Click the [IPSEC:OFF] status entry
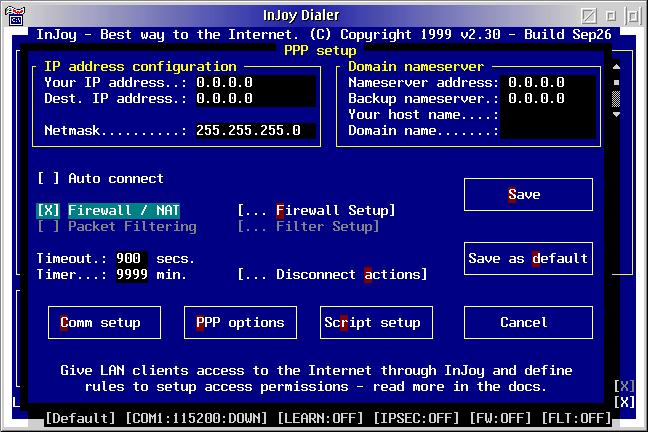The image size is (648, 432). [416, 418]
